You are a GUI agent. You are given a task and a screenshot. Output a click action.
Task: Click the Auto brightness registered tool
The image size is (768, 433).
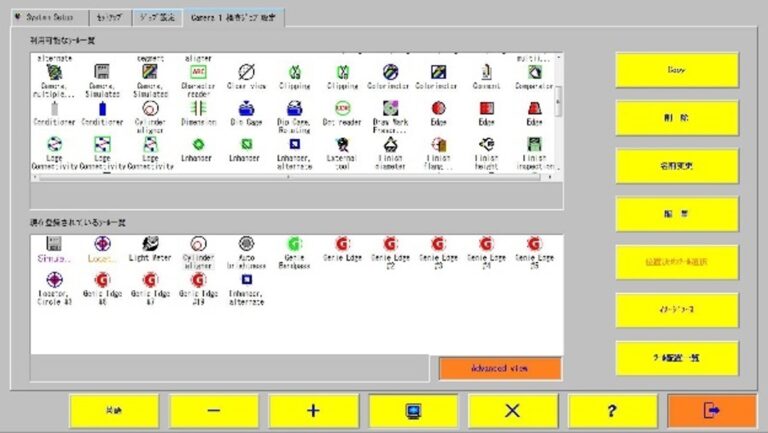[246, 244]
